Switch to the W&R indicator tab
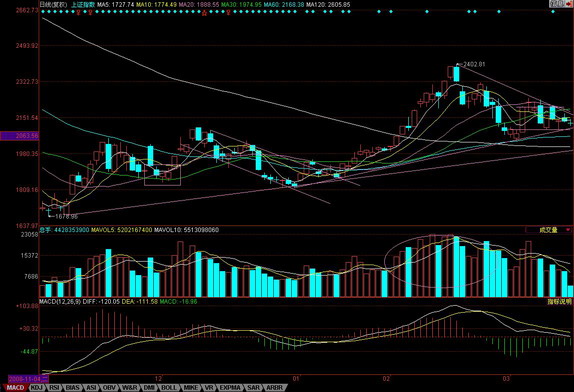Screen dimensions: 574x392 (x=130, y=388)
